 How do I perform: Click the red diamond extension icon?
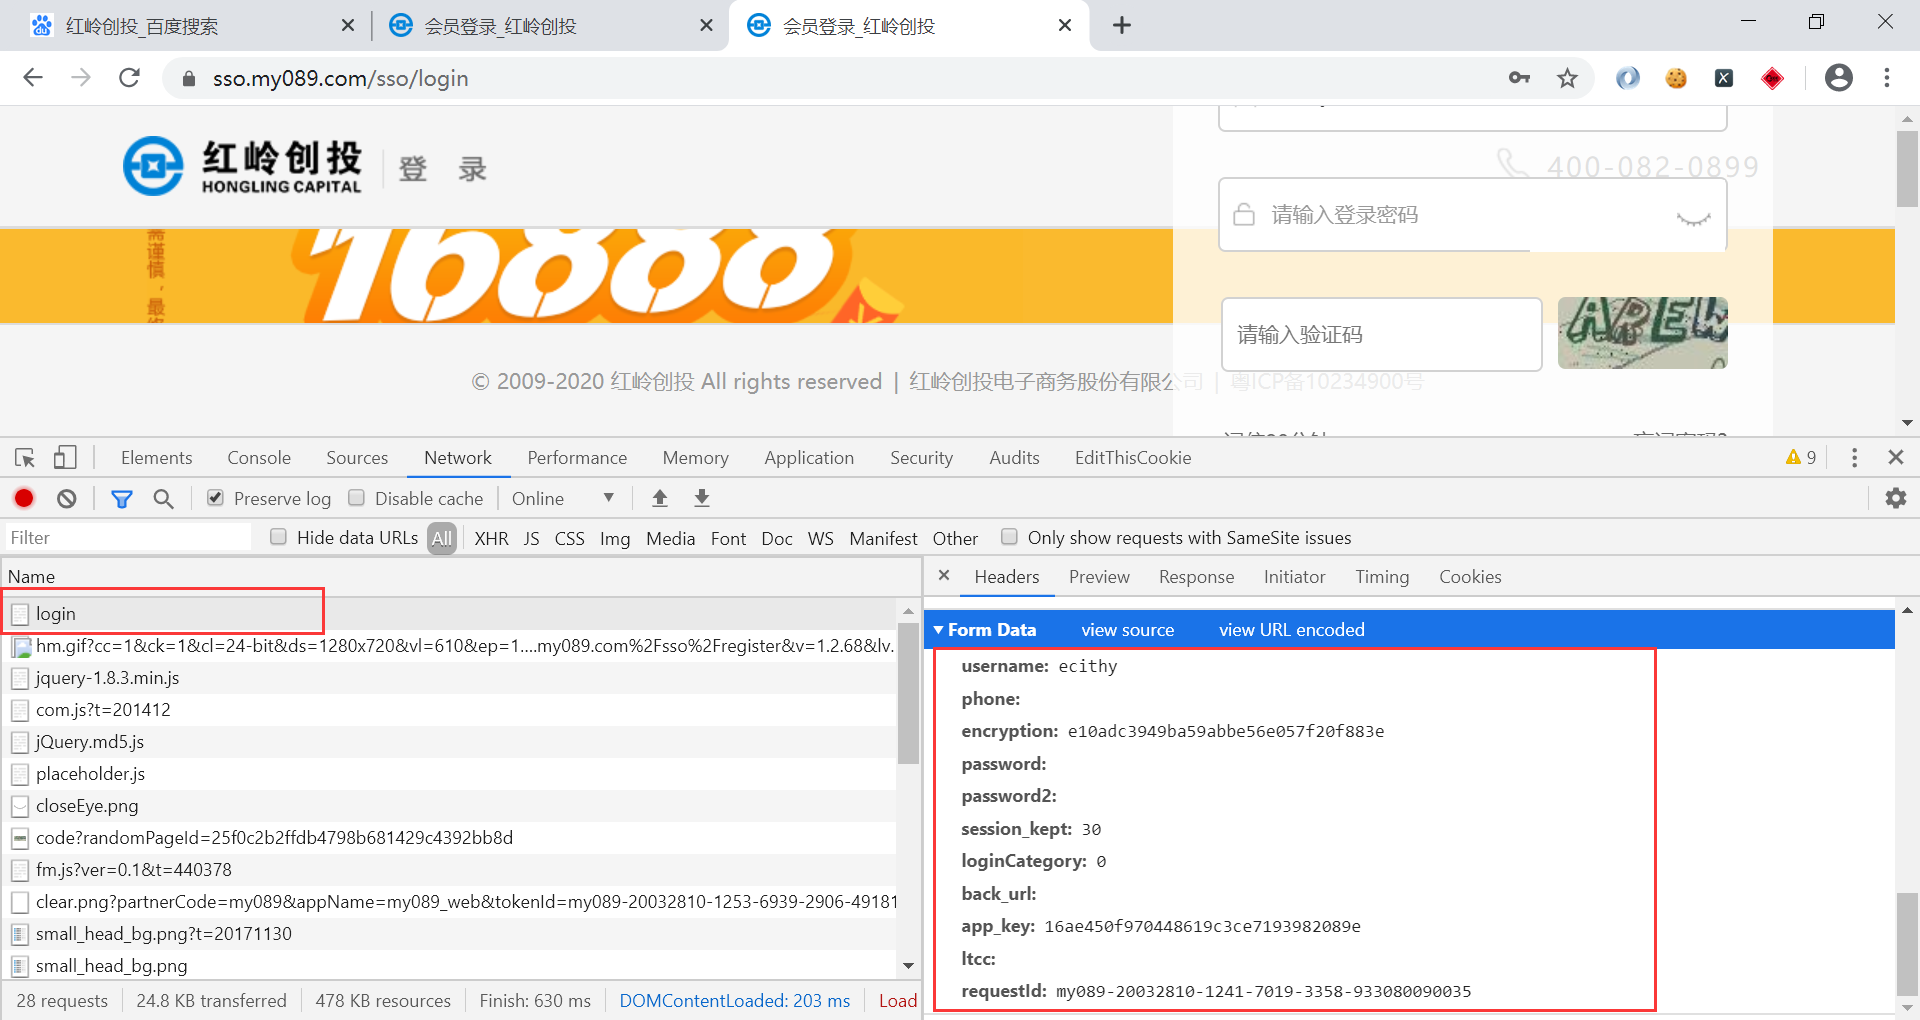[1772, 78]
